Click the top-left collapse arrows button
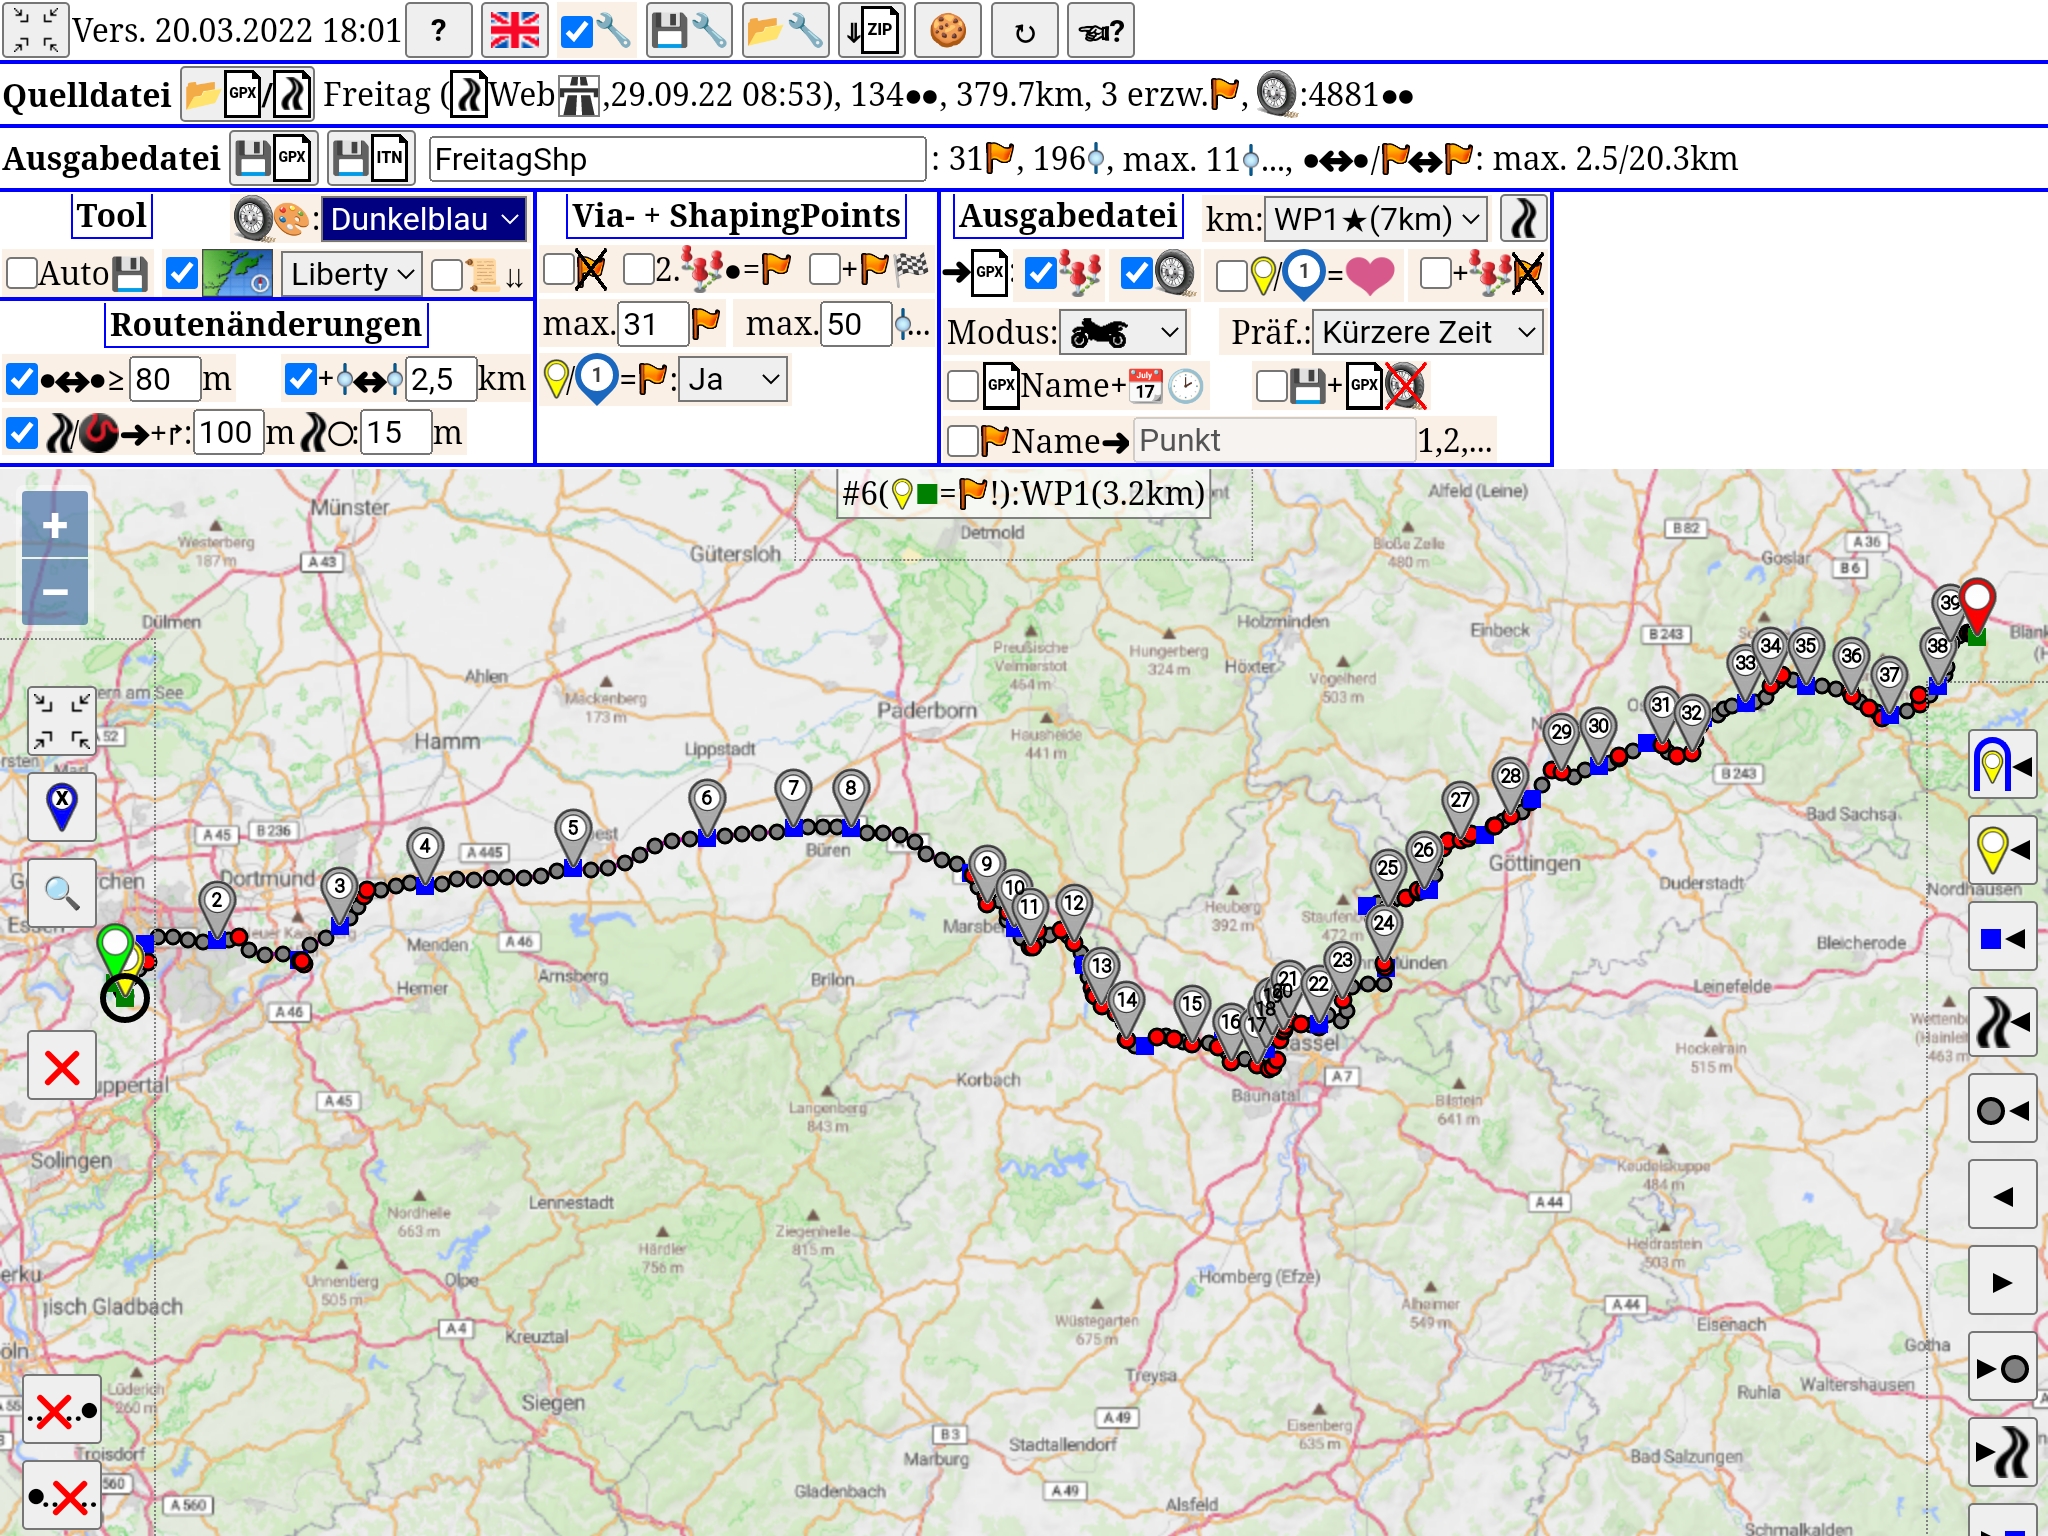 point(36,31)
